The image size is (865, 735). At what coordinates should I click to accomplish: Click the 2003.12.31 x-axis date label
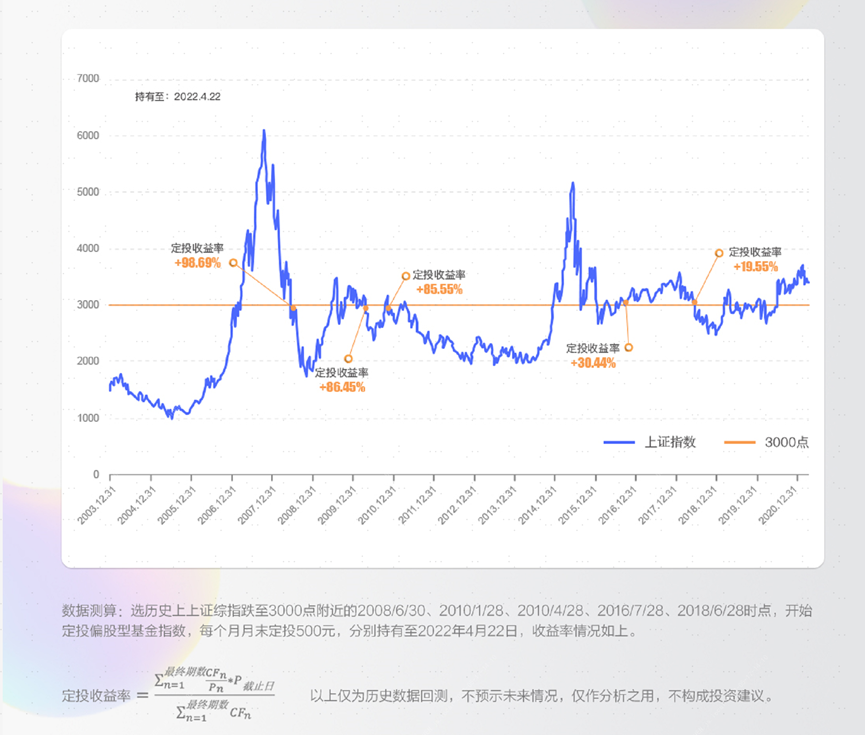pos(97,505)
